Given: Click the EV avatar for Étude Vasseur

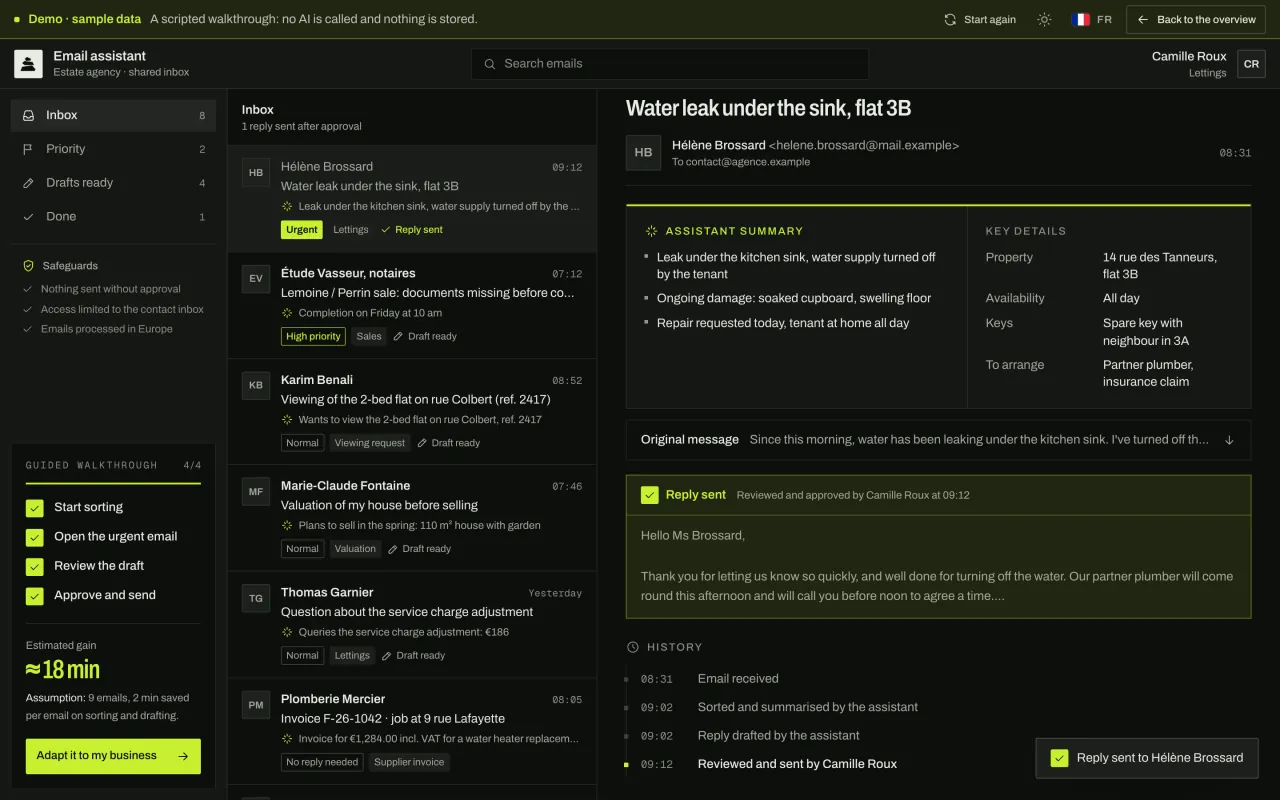Looking at the screenshot, I should [256, 279].
